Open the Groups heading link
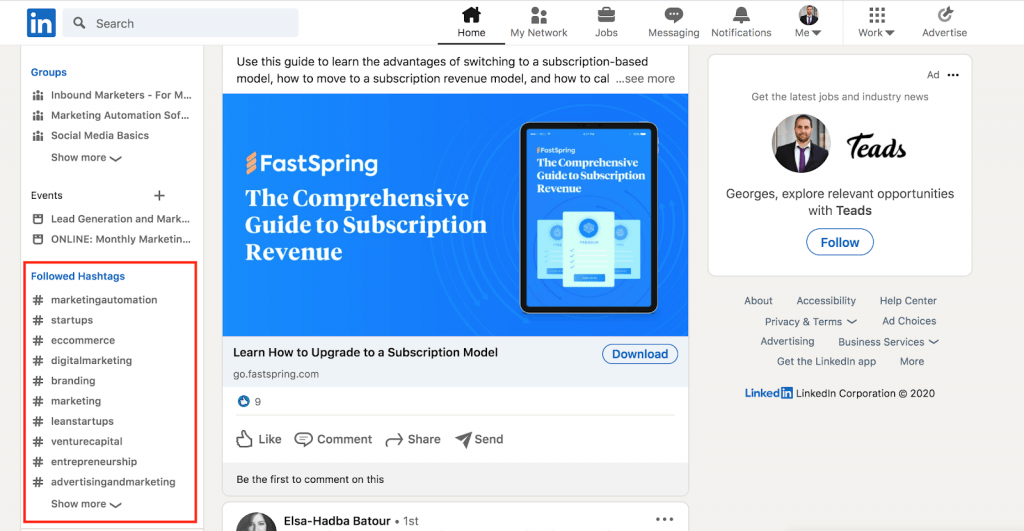 tap(48, 72)
